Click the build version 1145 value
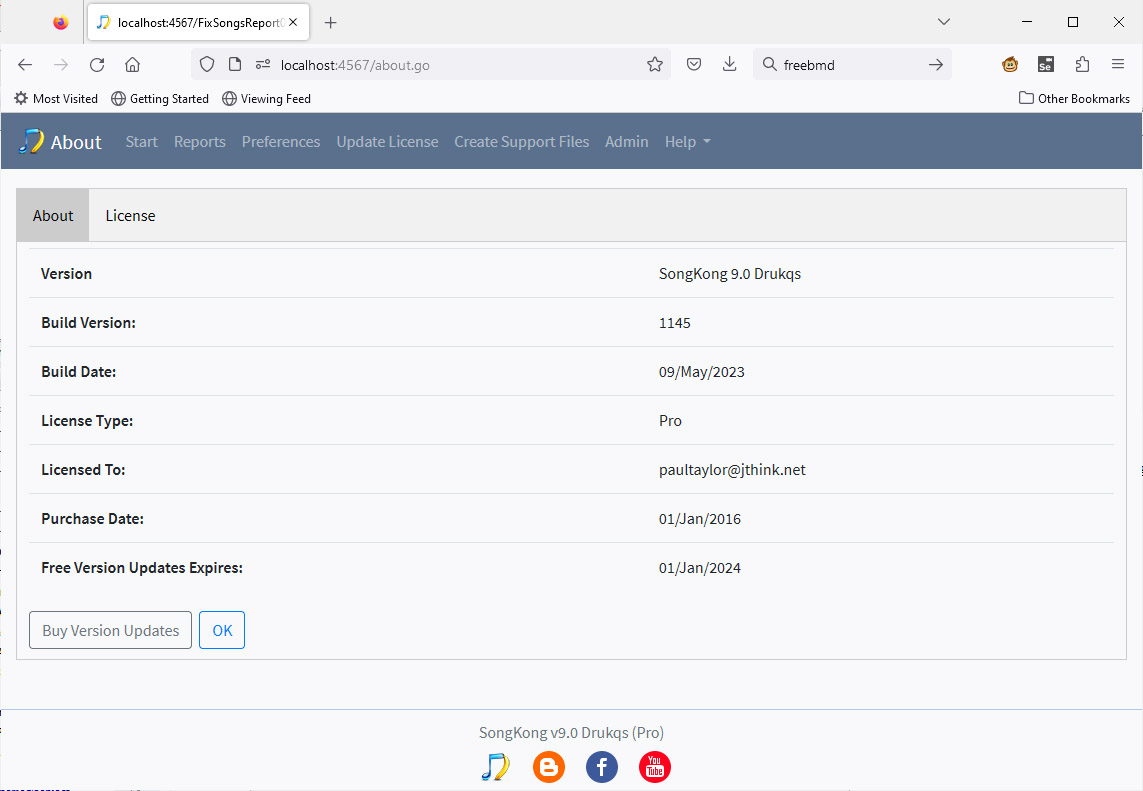The height and width of the screenshot is (791, 1143). (674, 323)
